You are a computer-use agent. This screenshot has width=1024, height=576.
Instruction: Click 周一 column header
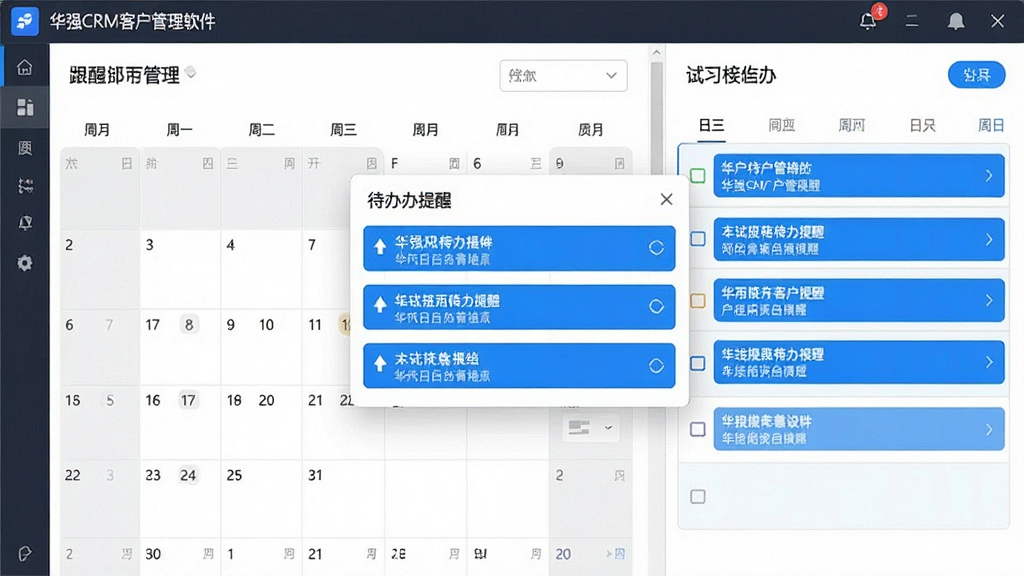tap(180, 130)
